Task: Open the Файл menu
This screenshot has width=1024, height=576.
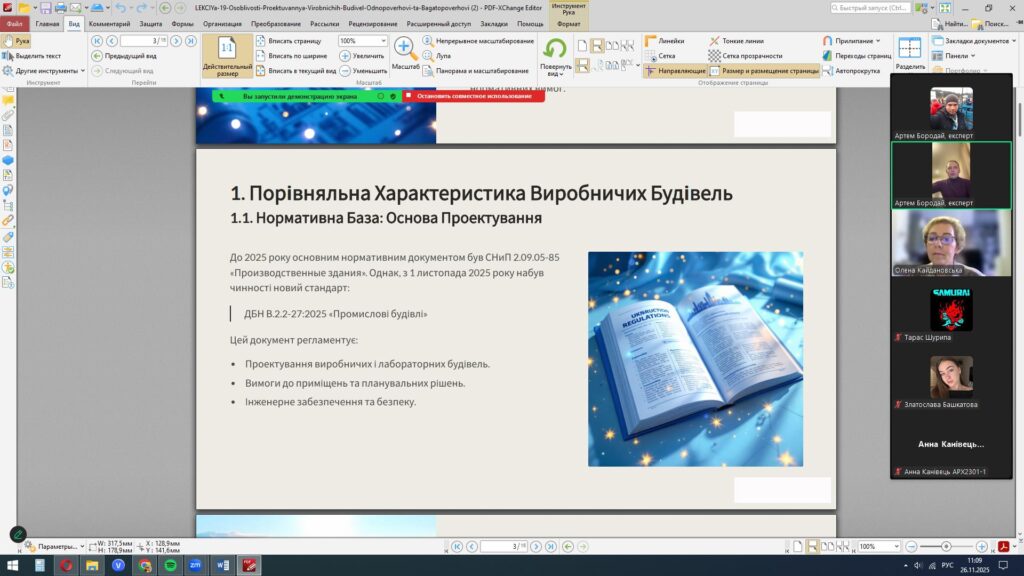Action: [x=15, y=22]
